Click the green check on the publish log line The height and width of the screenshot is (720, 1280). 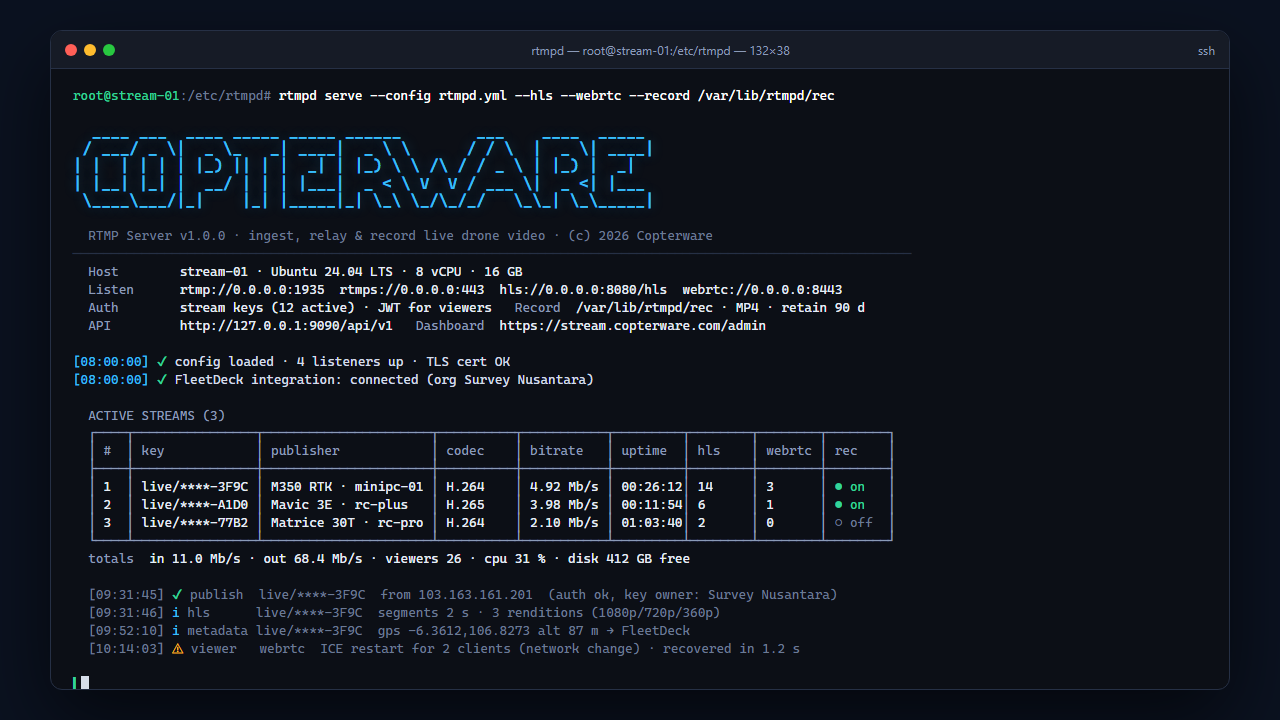(177, 595)
